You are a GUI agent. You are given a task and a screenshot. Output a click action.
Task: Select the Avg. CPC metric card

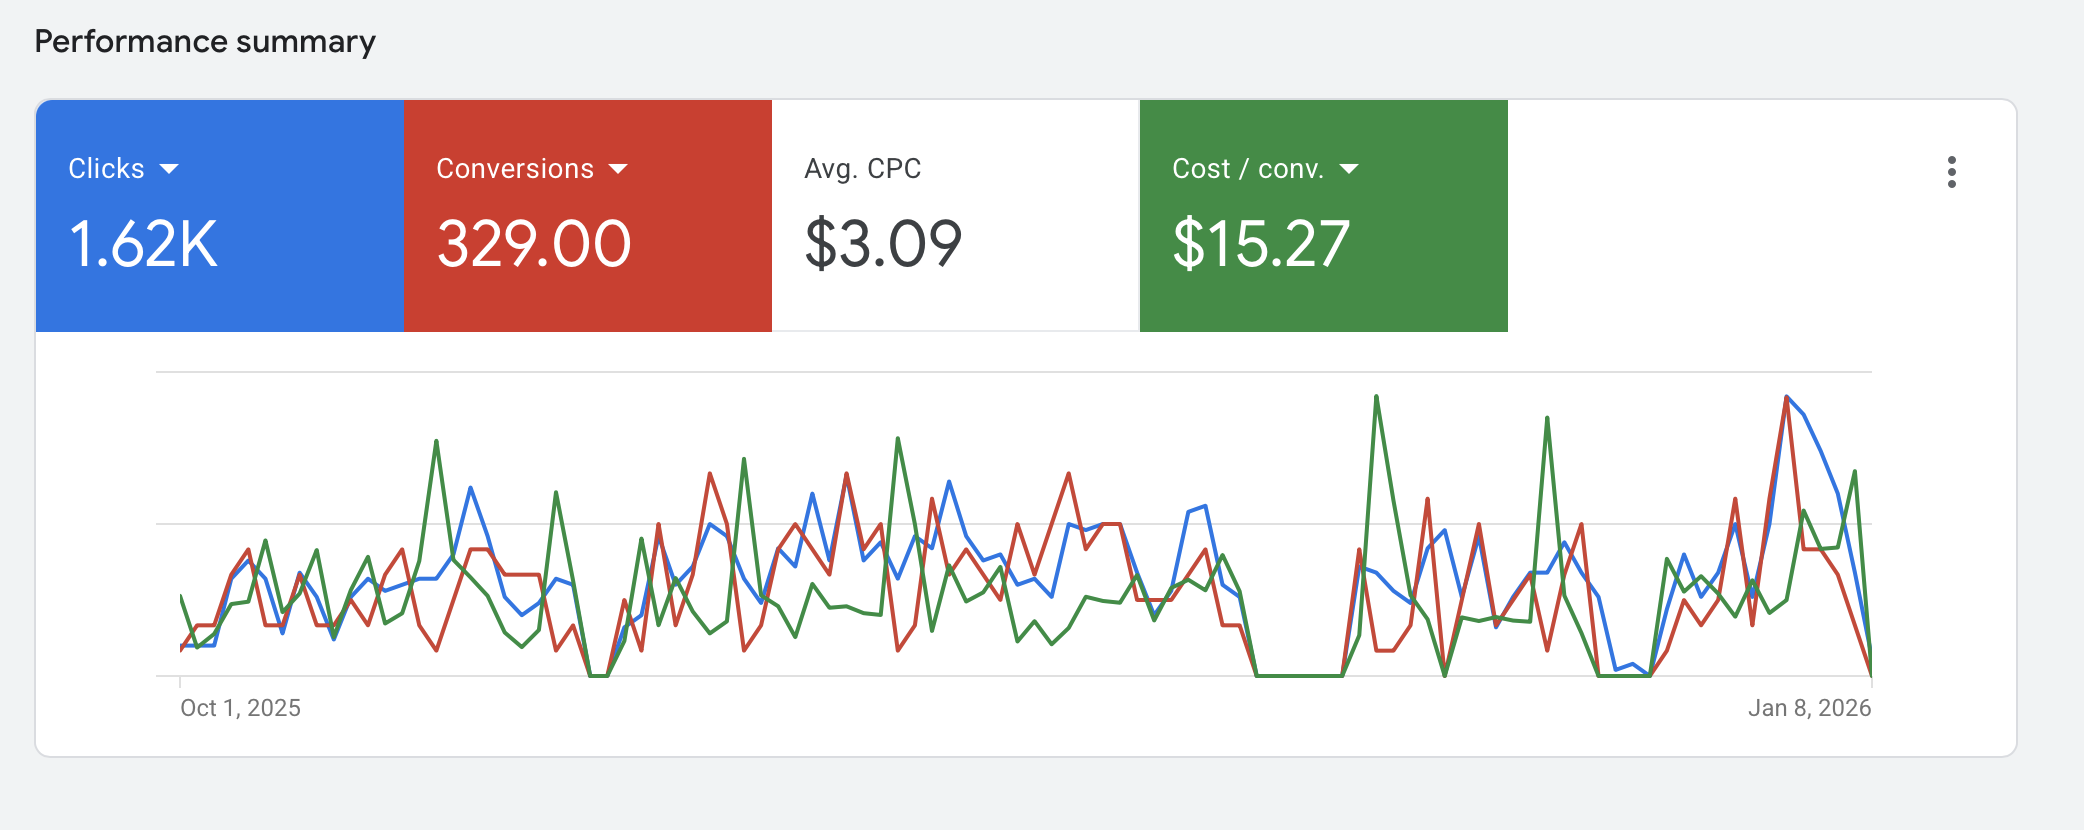point(955,290)
